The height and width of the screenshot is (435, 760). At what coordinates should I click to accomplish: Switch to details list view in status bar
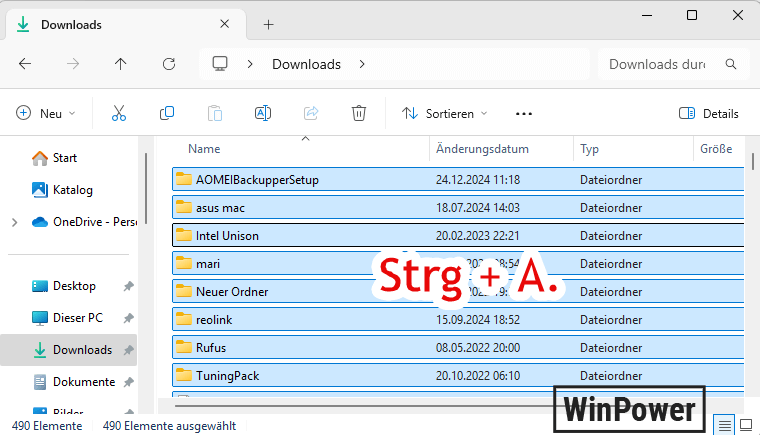[723, 426]
